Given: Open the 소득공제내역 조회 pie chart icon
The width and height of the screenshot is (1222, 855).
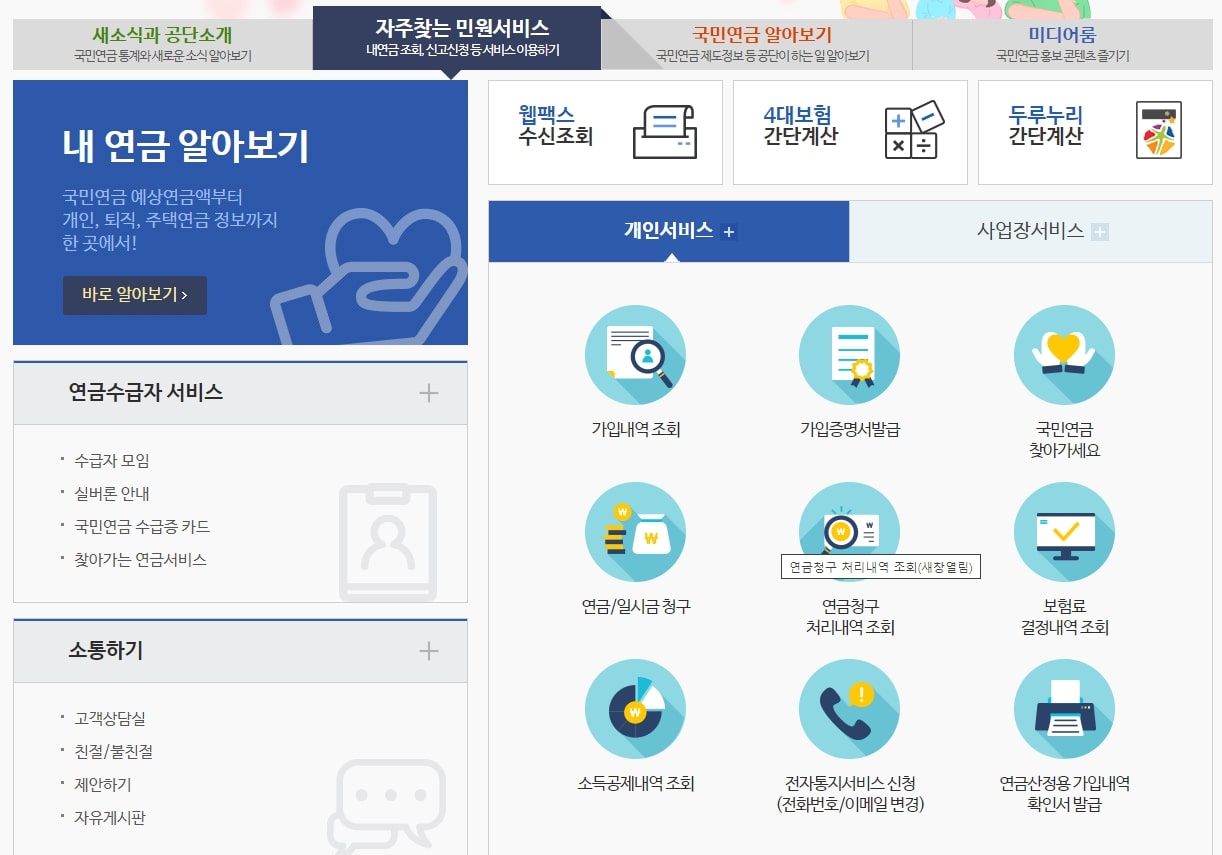Looking at the screenshot, I should pos(635,709).
